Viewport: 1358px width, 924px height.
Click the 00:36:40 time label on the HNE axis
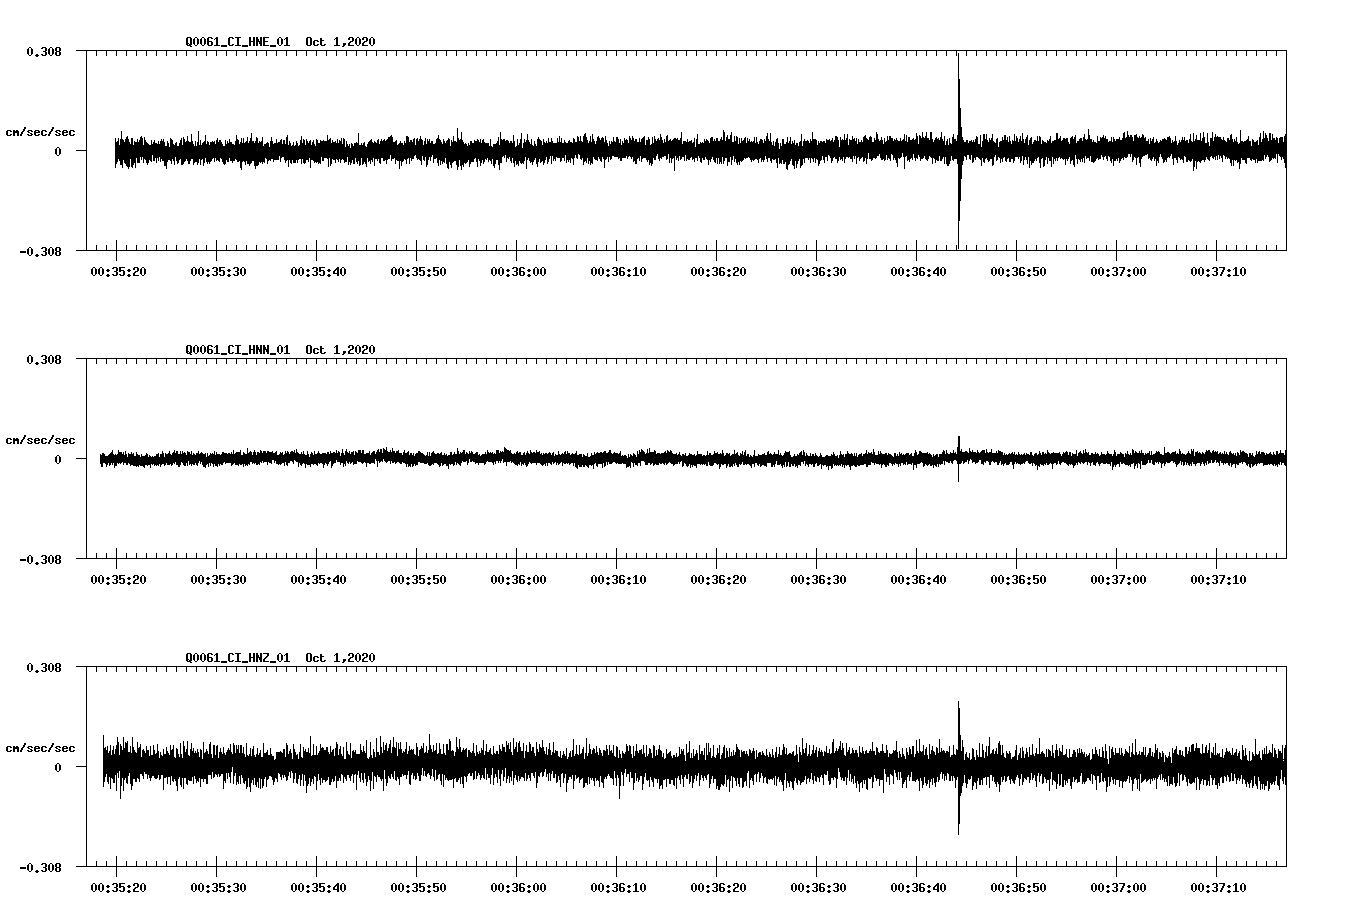[x=919, y=269]
